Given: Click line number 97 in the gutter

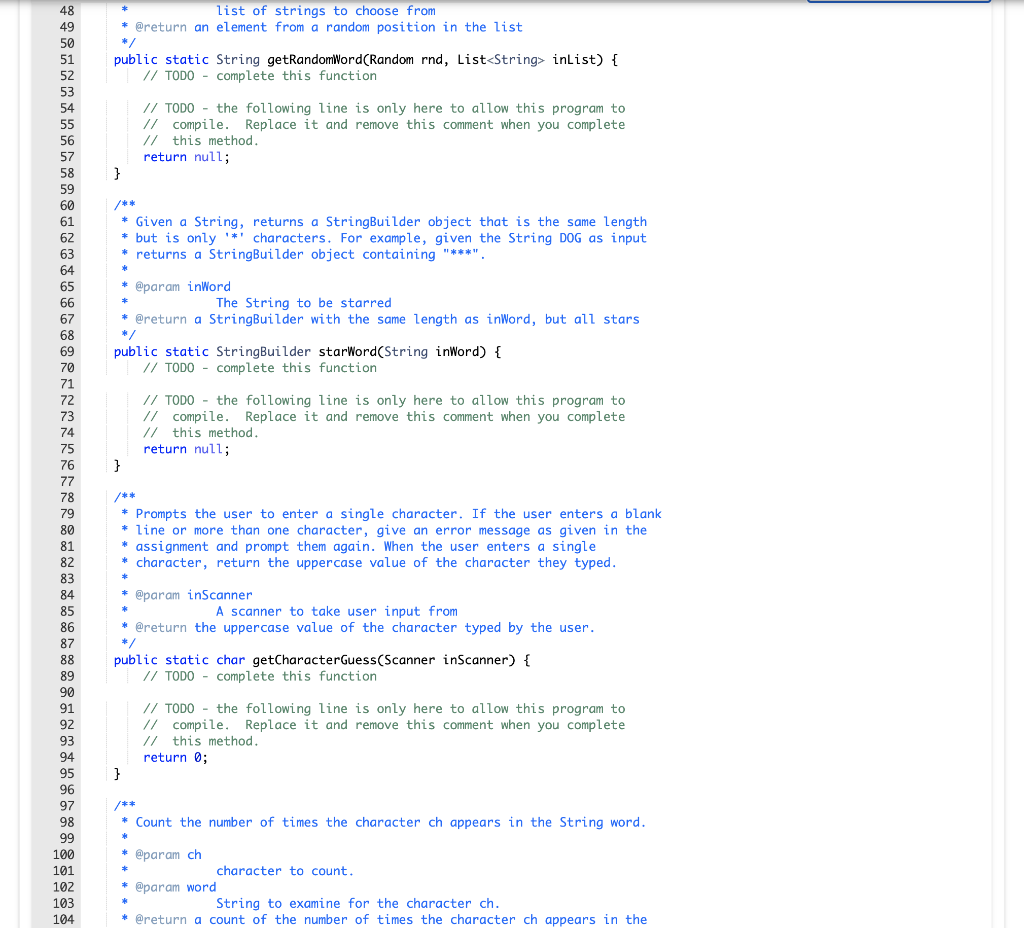Looking at the screenshot, I should coord(67,806).
